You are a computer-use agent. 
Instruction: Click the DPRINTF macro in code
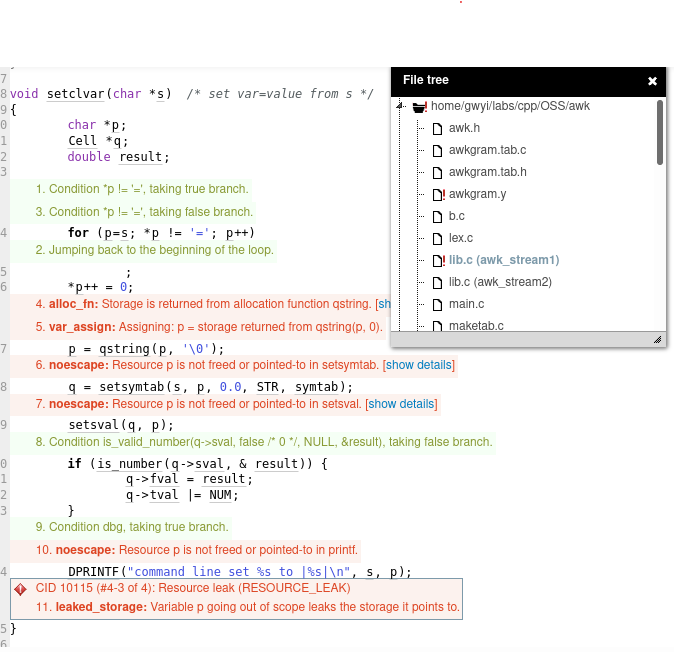coord(94,572)
